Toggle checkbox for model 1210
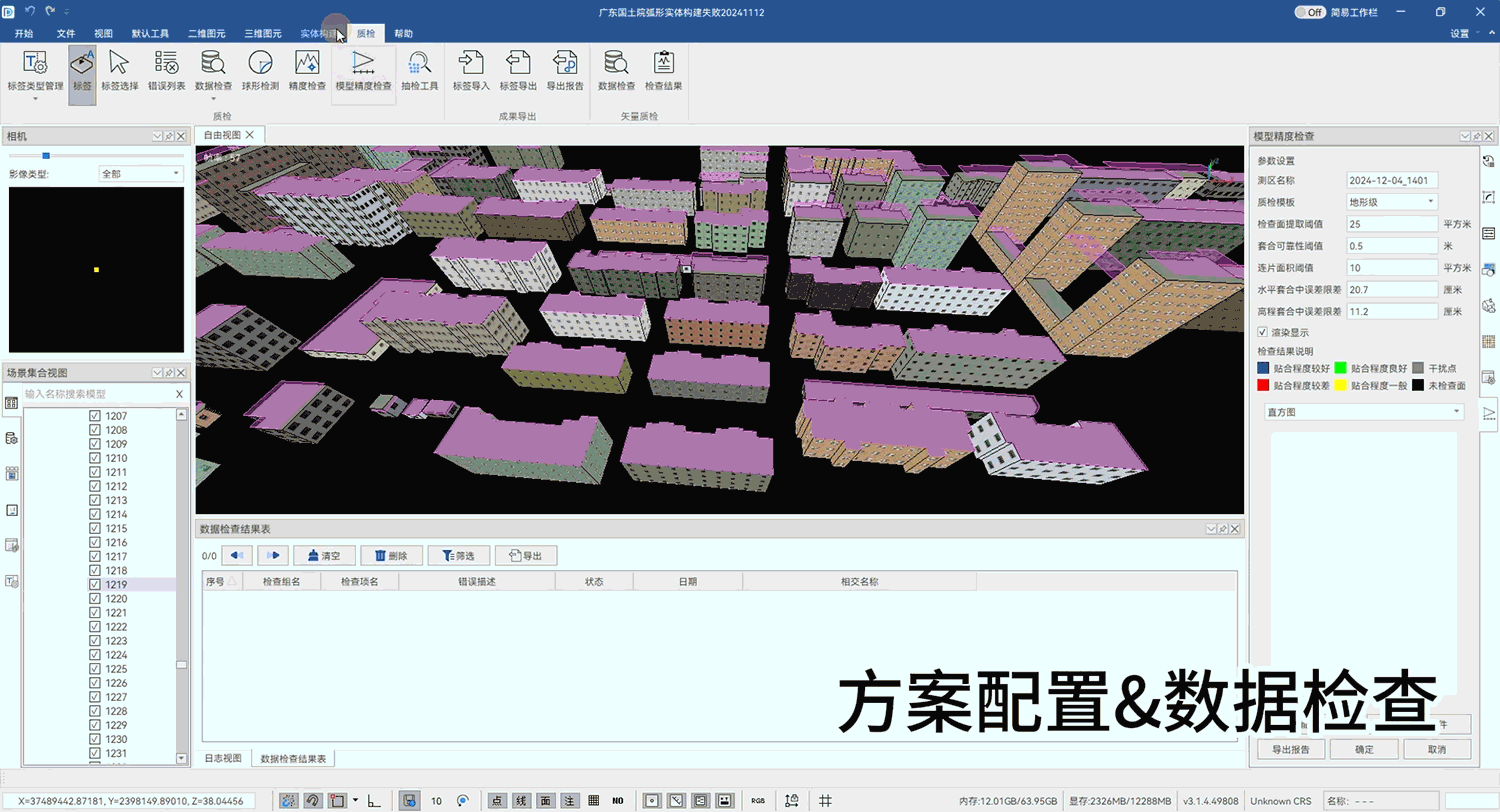Screen dimensions: 1500x812 (x=95, y=458)
